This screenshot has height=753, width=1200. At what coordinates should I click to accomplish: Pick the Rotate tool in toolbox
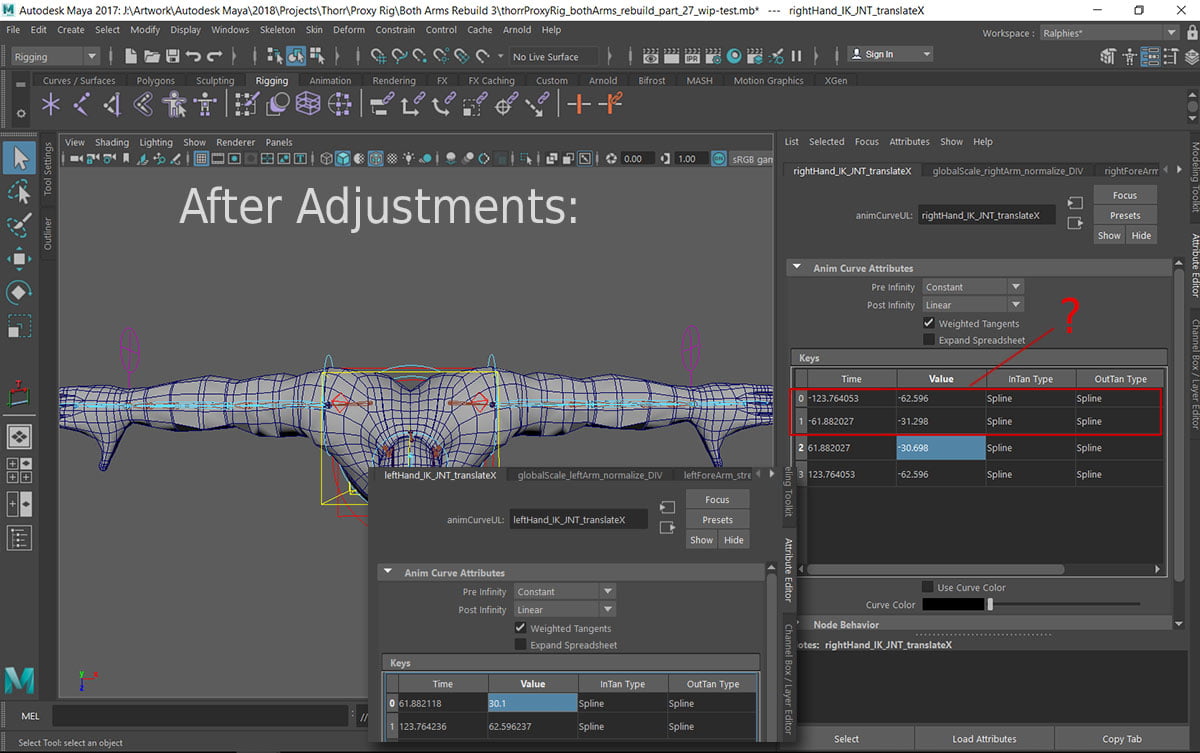click(18, 293)
